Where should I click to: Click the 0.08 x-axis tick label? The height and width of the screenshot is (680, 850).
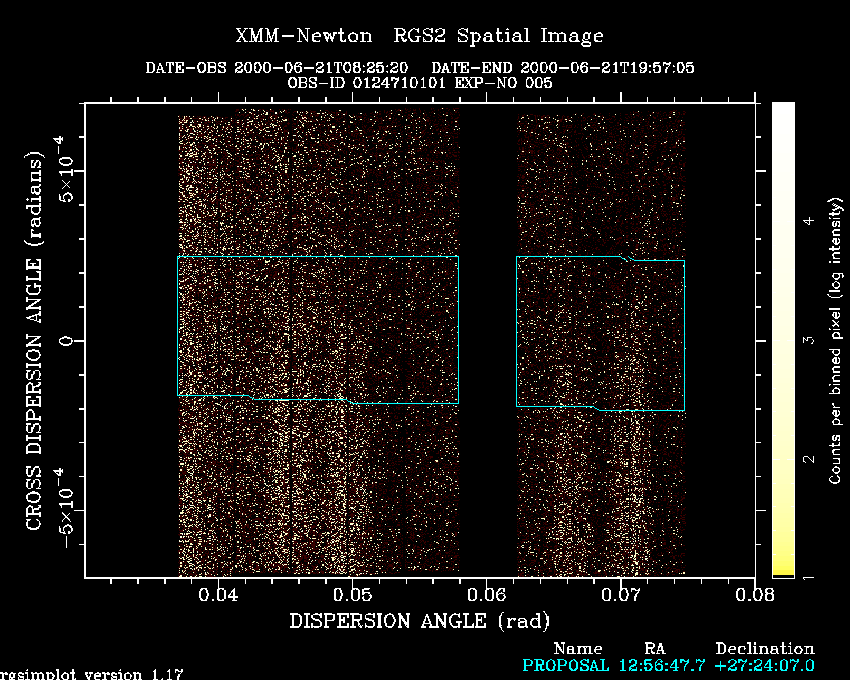[x=755, y=595]
